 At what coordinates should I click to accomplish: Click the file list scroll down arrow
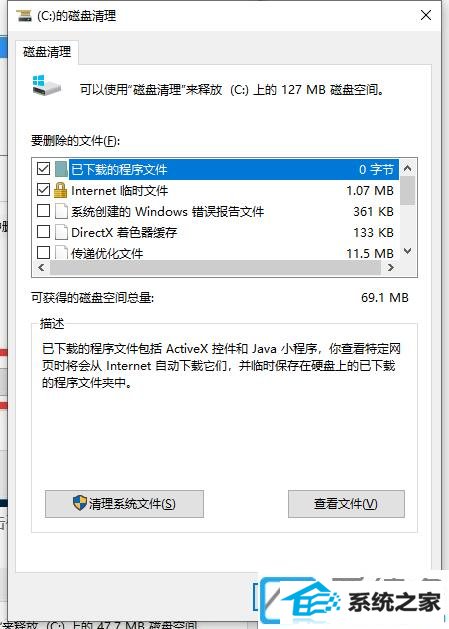(408, 252)
